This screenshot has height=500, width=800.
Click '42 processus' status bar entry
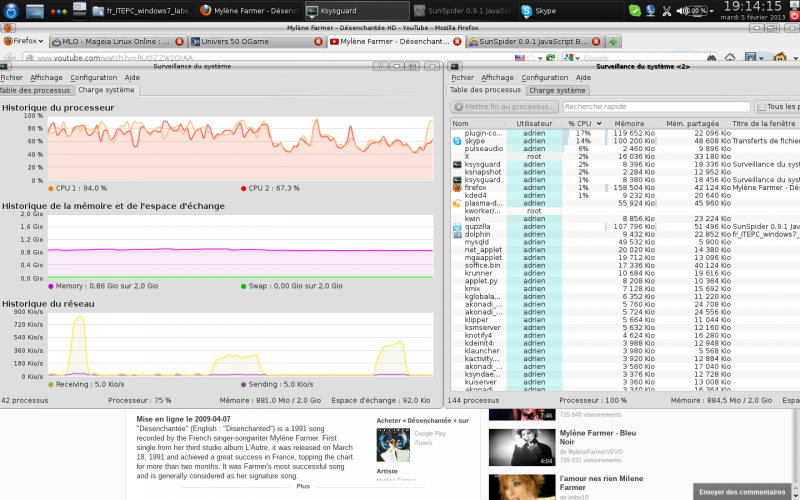[x=24, y=401]
